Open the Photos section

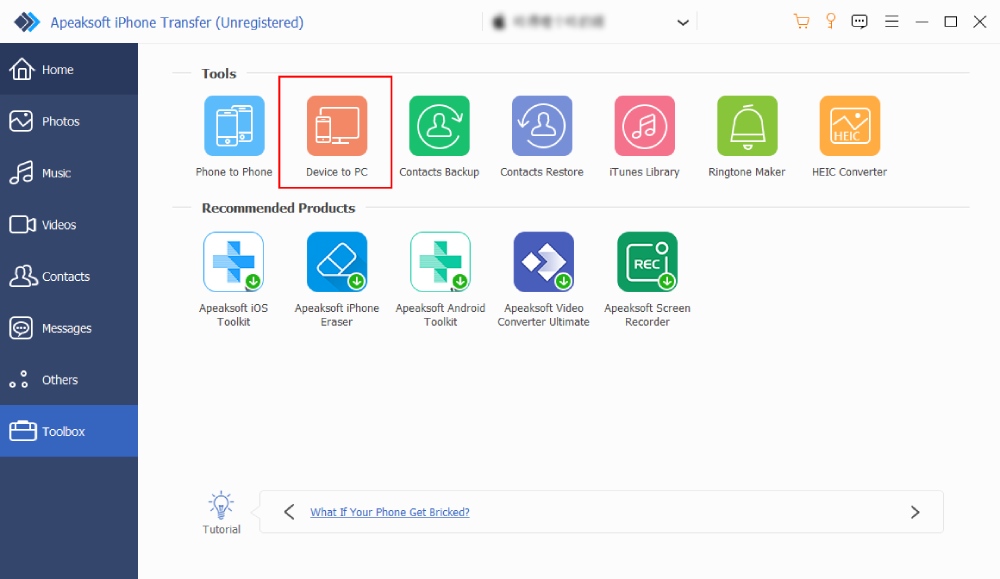tap(69, 121)
